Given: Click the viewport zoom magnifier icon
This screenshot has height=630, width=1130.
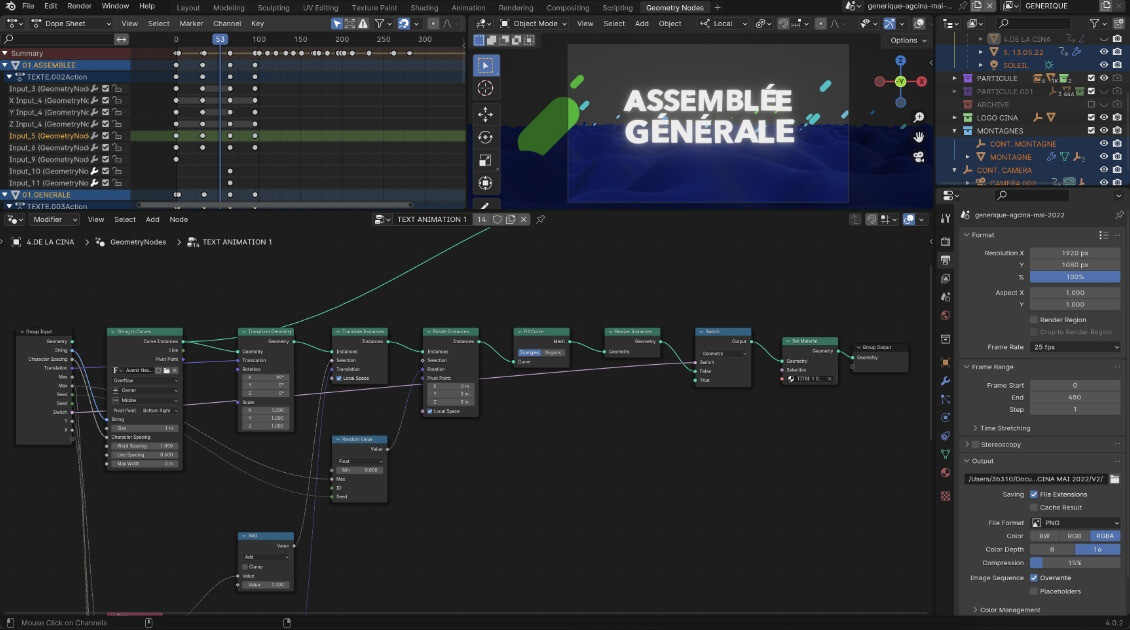Looking at the screenshot, I should (919, 117).
